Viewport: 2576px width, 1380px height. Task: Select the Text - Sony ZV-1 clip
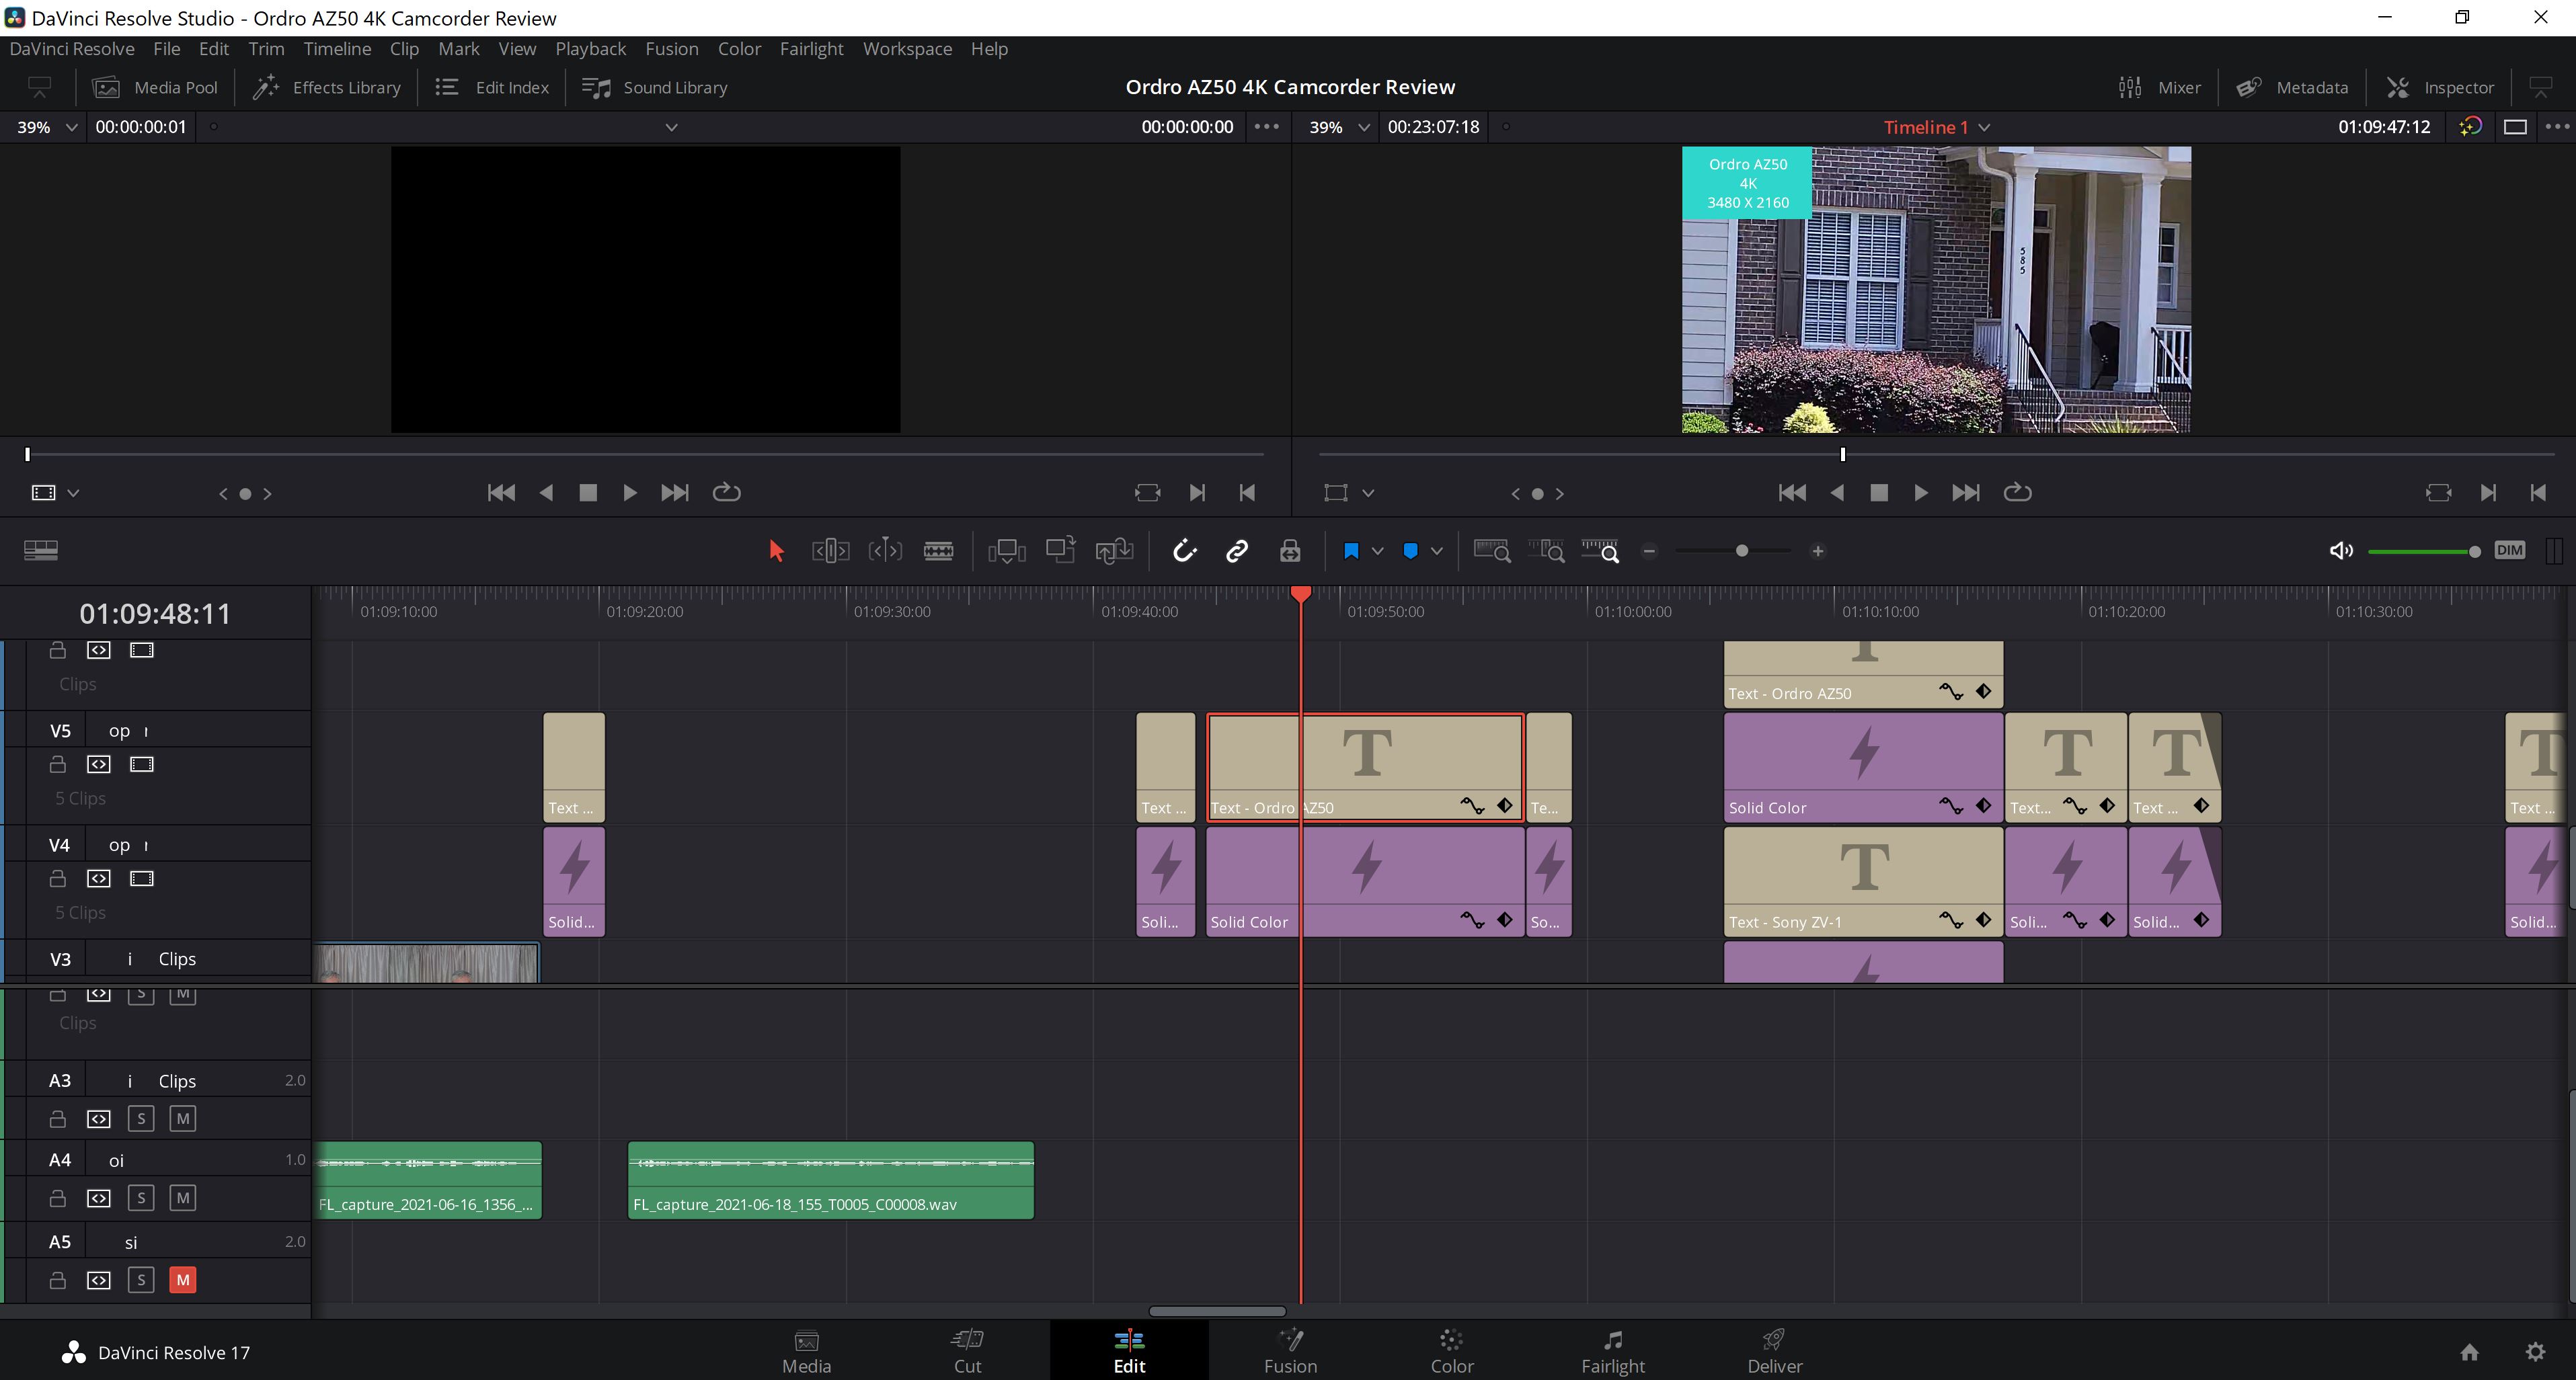pyautogui.click(x=1863, y=882)
